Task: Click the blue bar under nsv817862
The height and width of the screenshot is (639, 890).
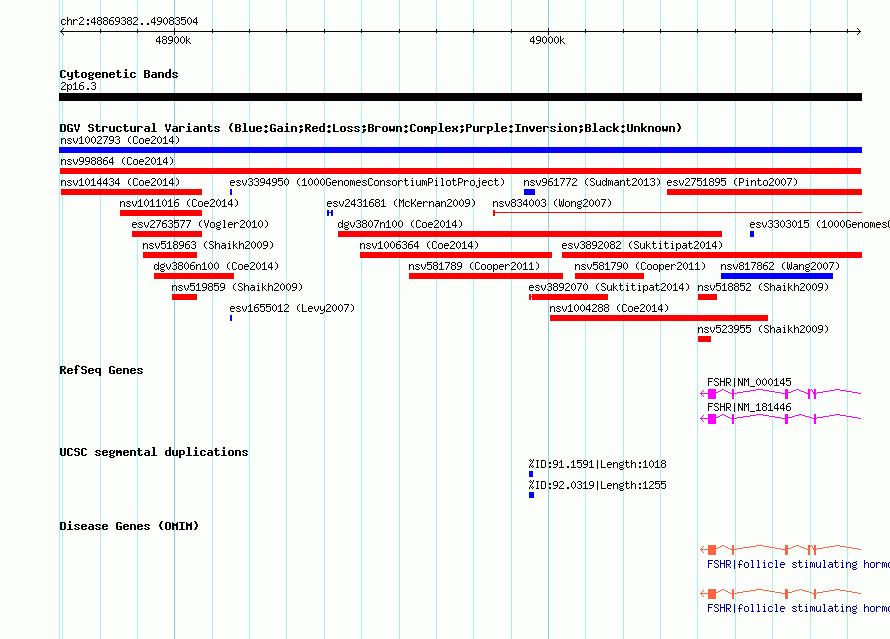Action: pos(776,276)
